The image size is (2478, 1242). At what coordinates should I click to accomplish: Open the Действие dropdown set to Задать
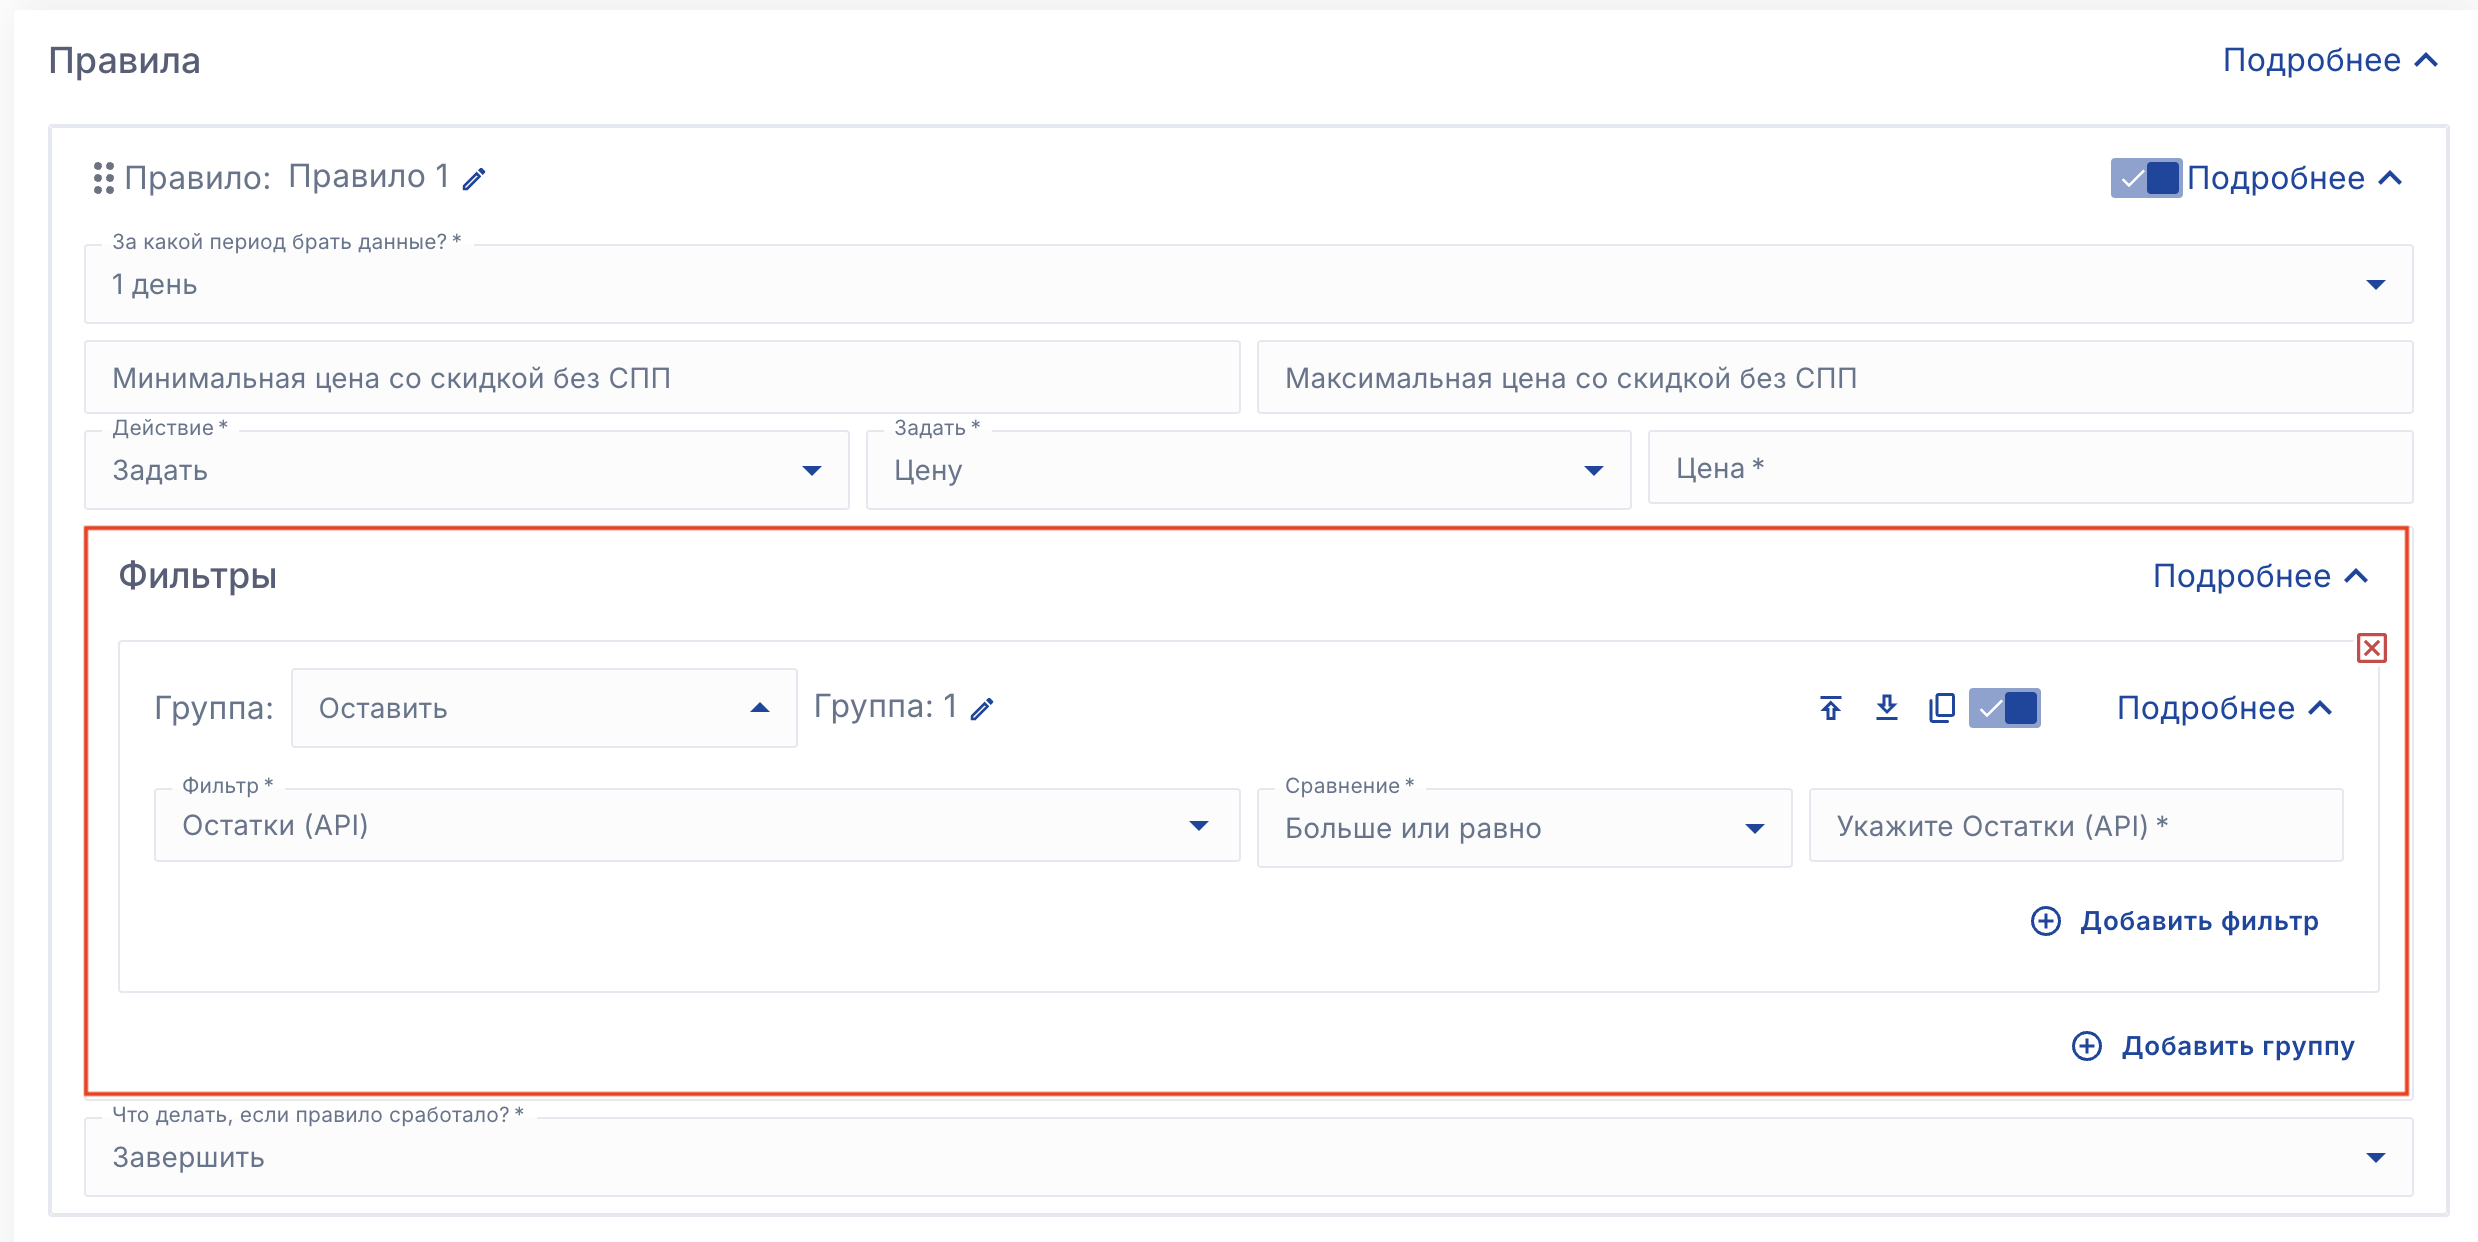point(466,470)
